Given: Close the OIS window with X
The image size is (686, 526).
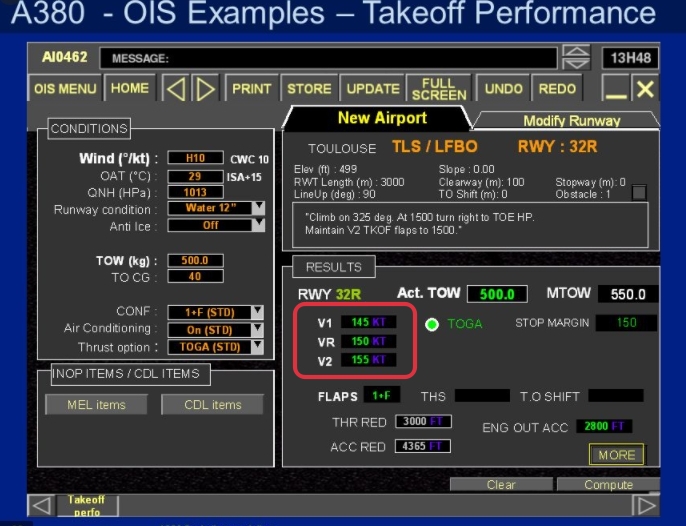Looking at the screenshot, I should 645,89.
